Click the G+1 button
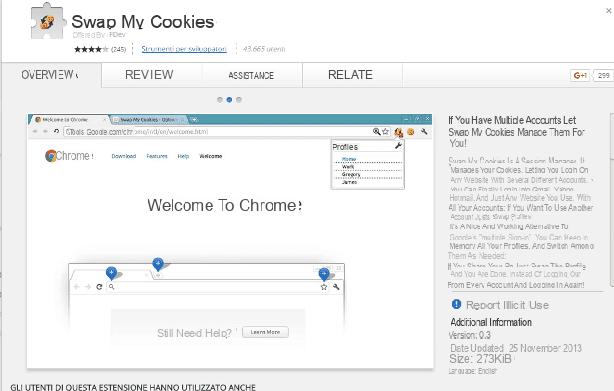 click(580, 76)
